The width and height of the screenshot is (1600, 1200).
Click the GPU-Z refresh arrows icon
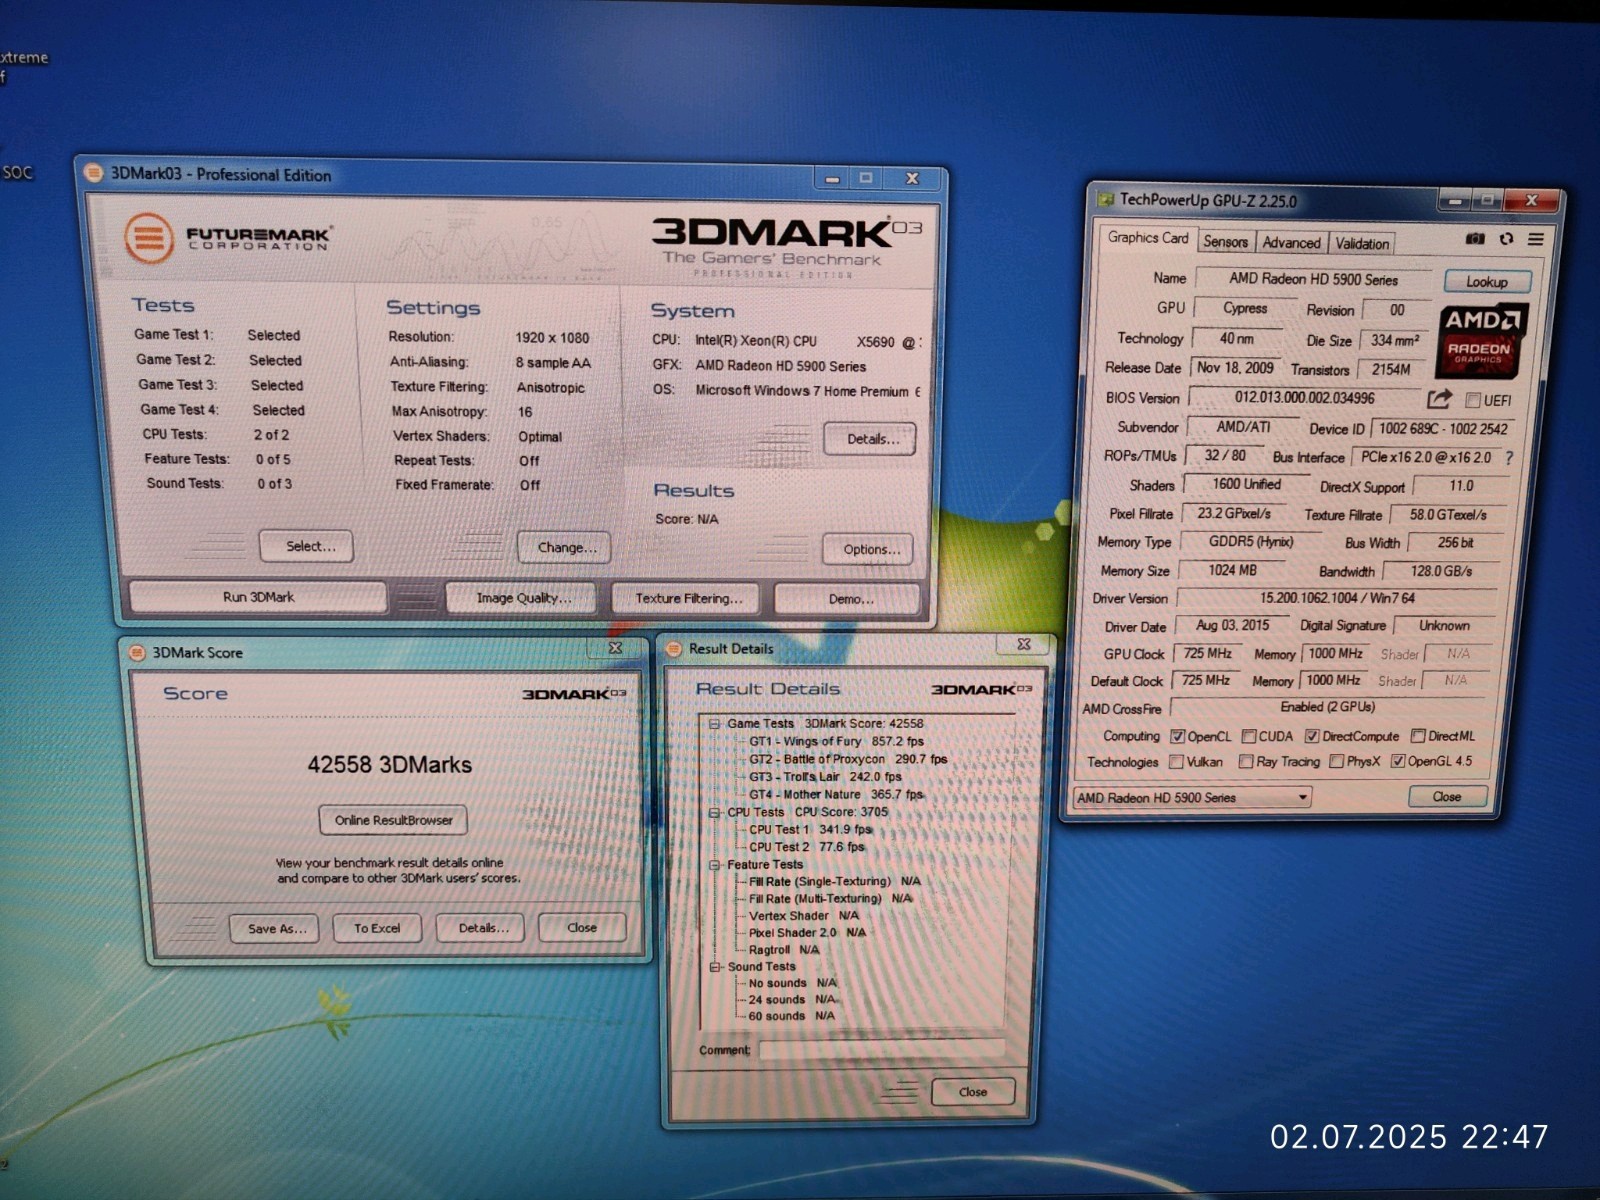click(x=1506, y=239)
